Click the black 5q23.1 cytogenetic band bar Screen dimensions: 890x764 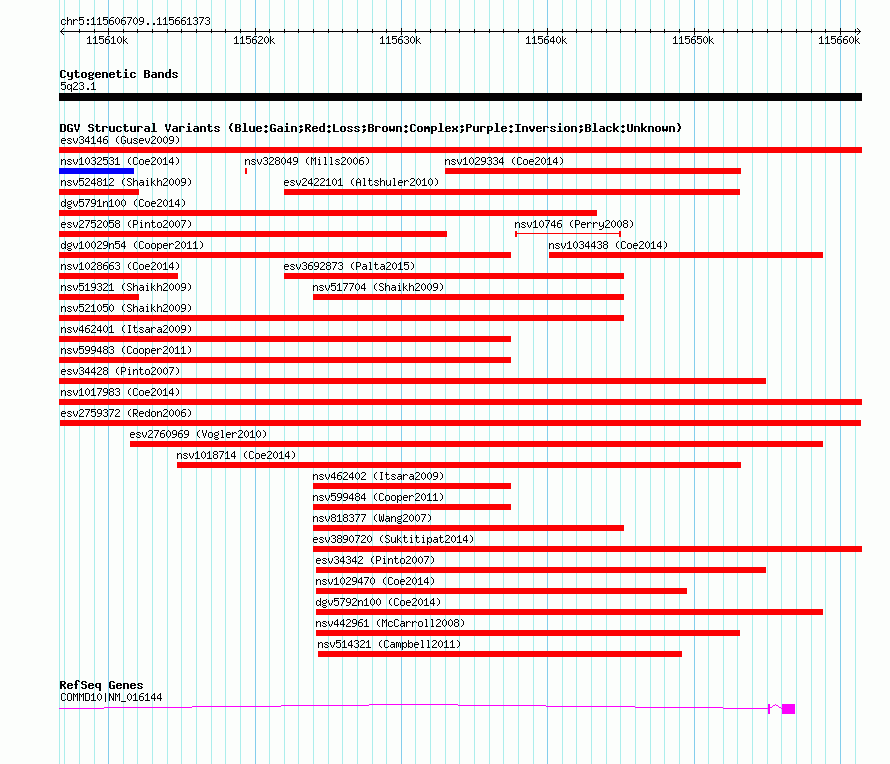pyautogui.click(x=460, y=97)
